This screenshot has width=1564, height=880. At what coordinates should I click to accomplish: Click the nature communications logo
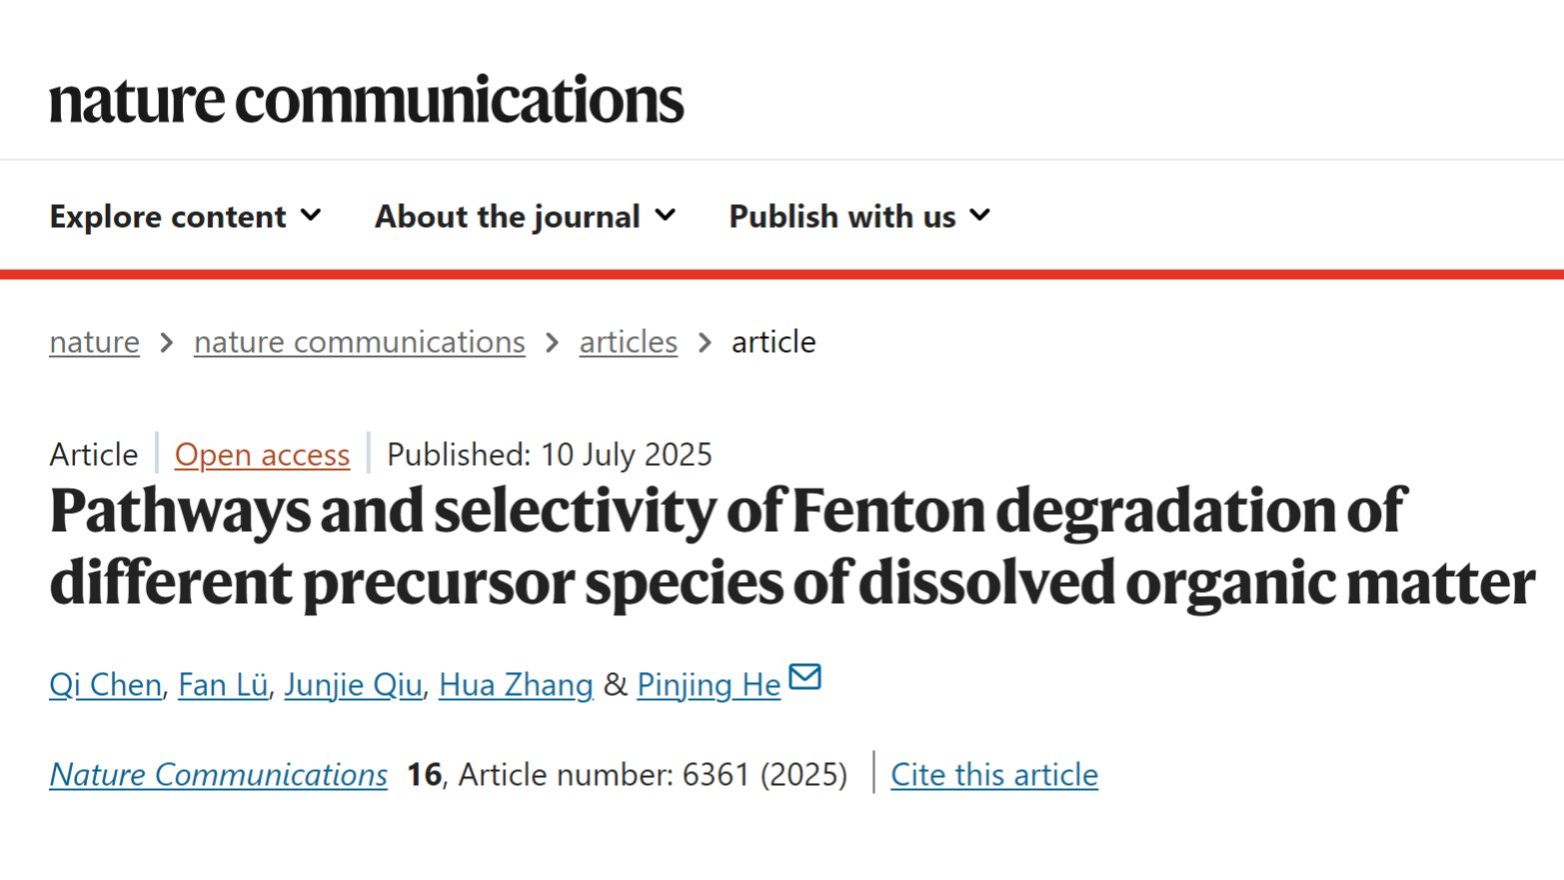click(x=366, y=99)
